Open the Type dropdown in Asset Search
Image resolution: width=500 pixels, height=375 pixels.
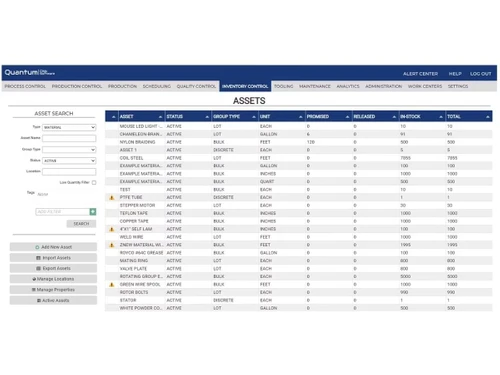(69, 127)
